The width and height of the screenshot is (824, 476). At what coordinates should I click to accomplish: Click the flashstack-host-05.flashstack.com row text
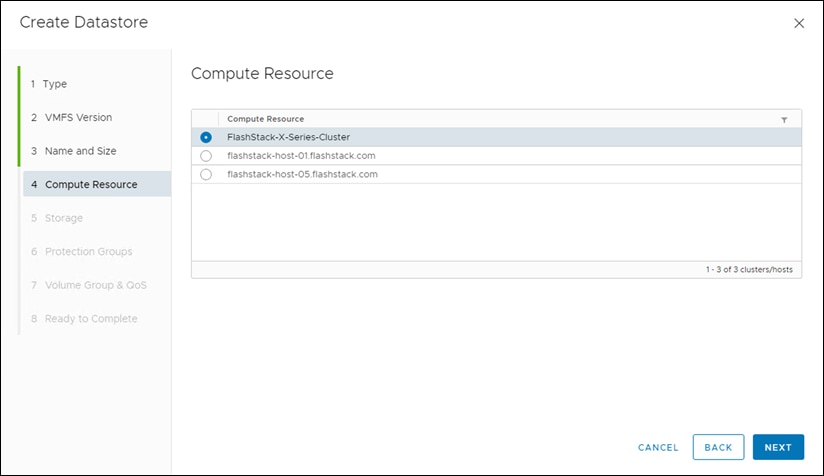tap(302, 174)
